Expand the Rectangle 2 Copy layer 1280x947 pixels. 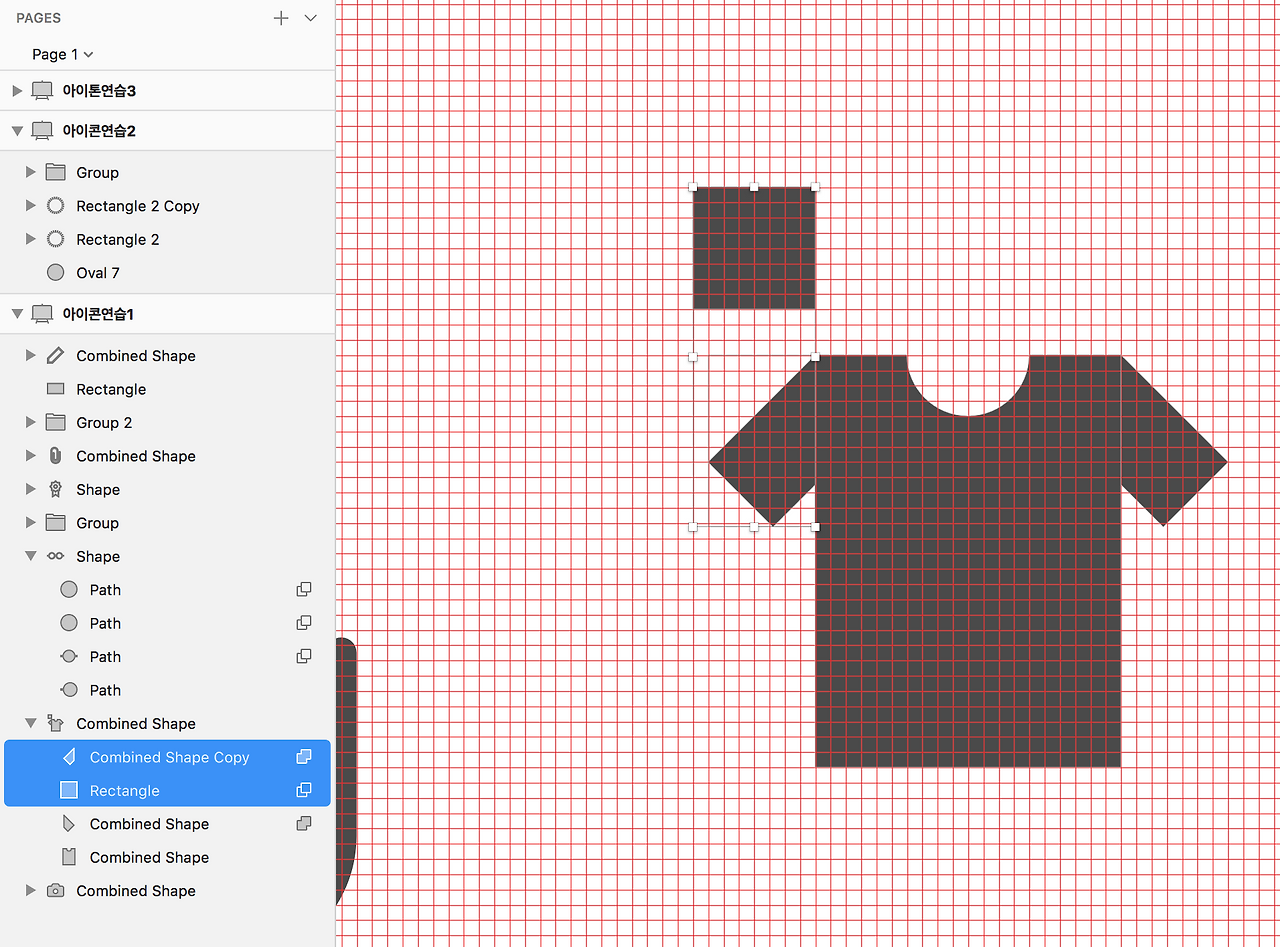31,206
